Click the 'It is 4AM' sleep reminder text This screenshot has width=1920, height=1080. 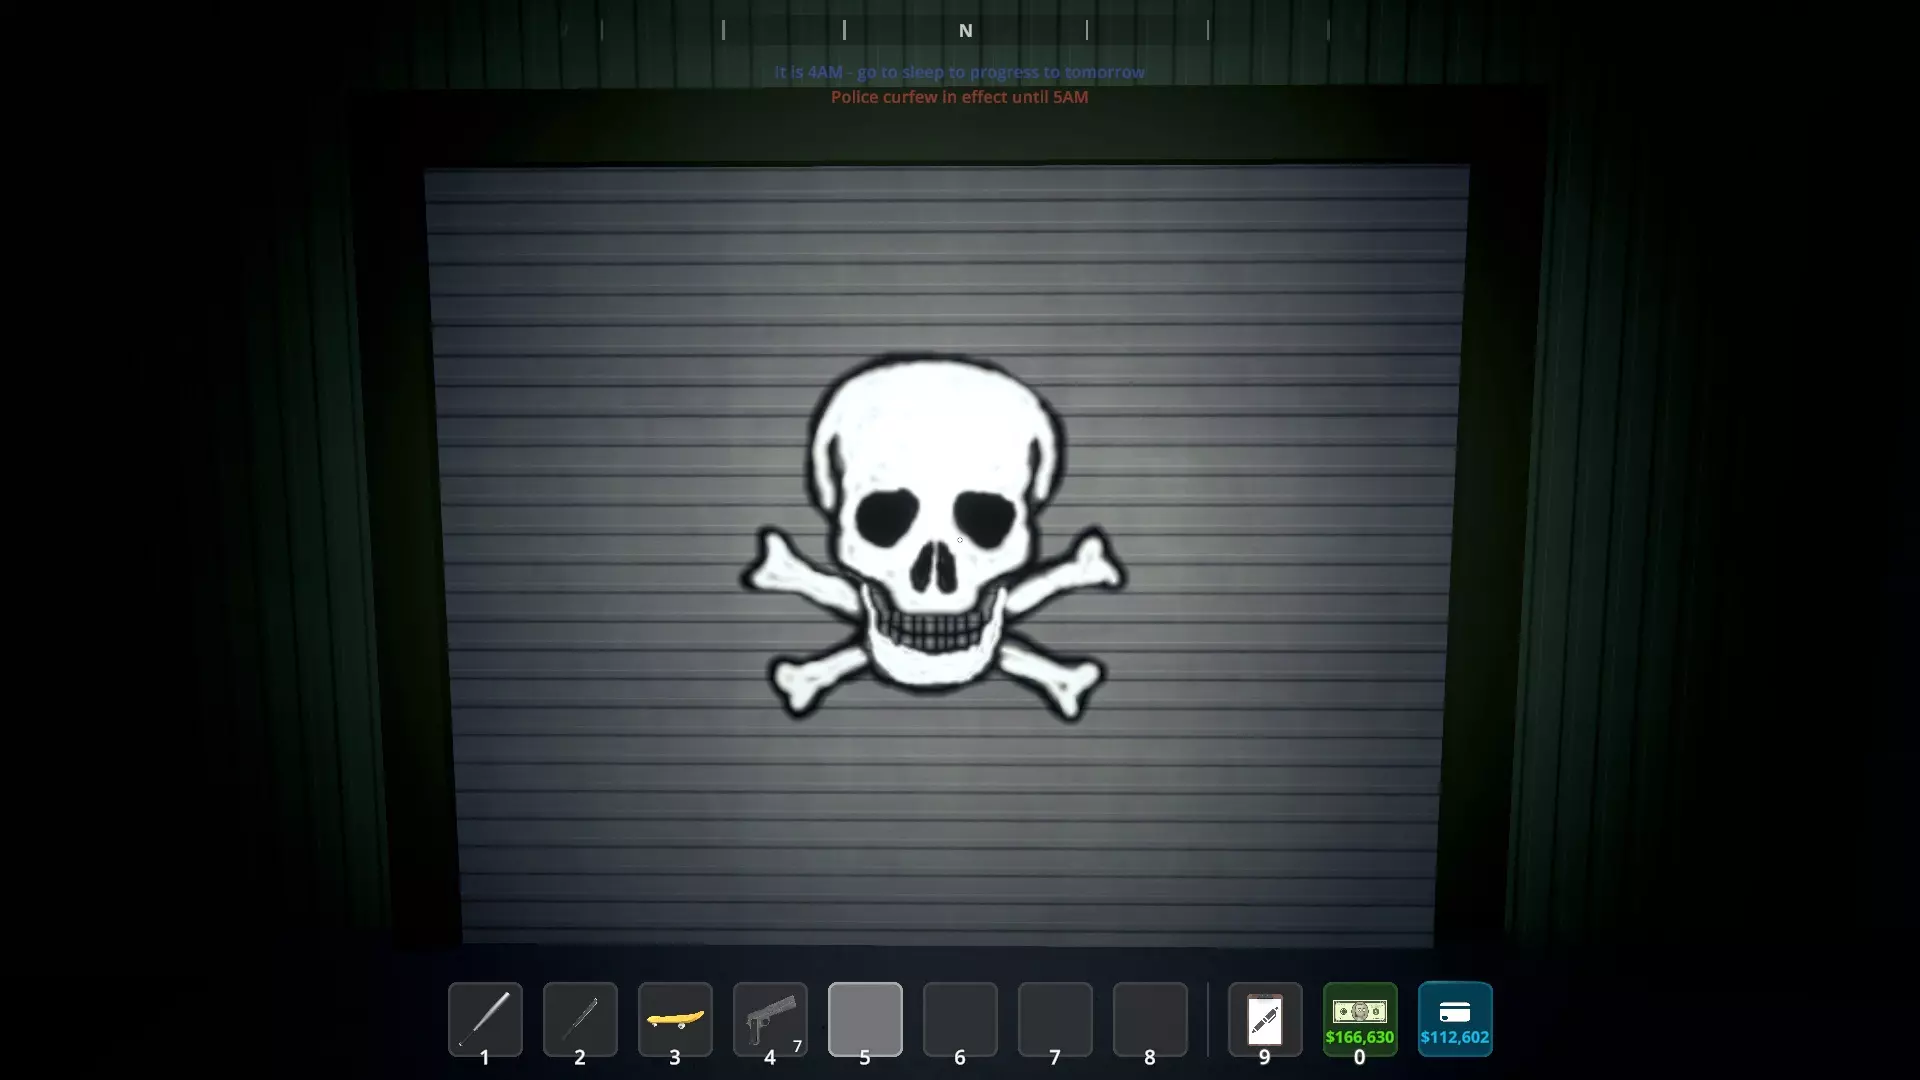[x=959, y=72]
